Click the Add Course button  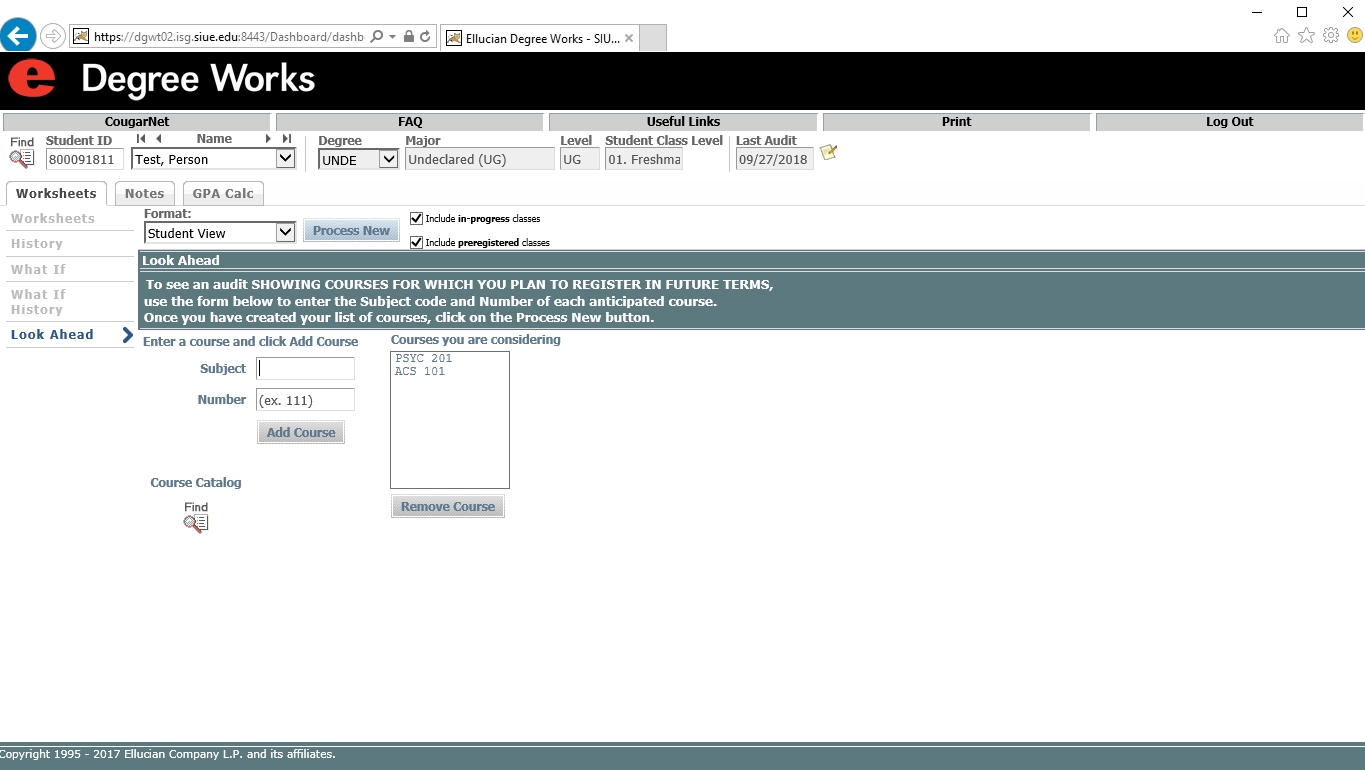click(x=301, y=432)
